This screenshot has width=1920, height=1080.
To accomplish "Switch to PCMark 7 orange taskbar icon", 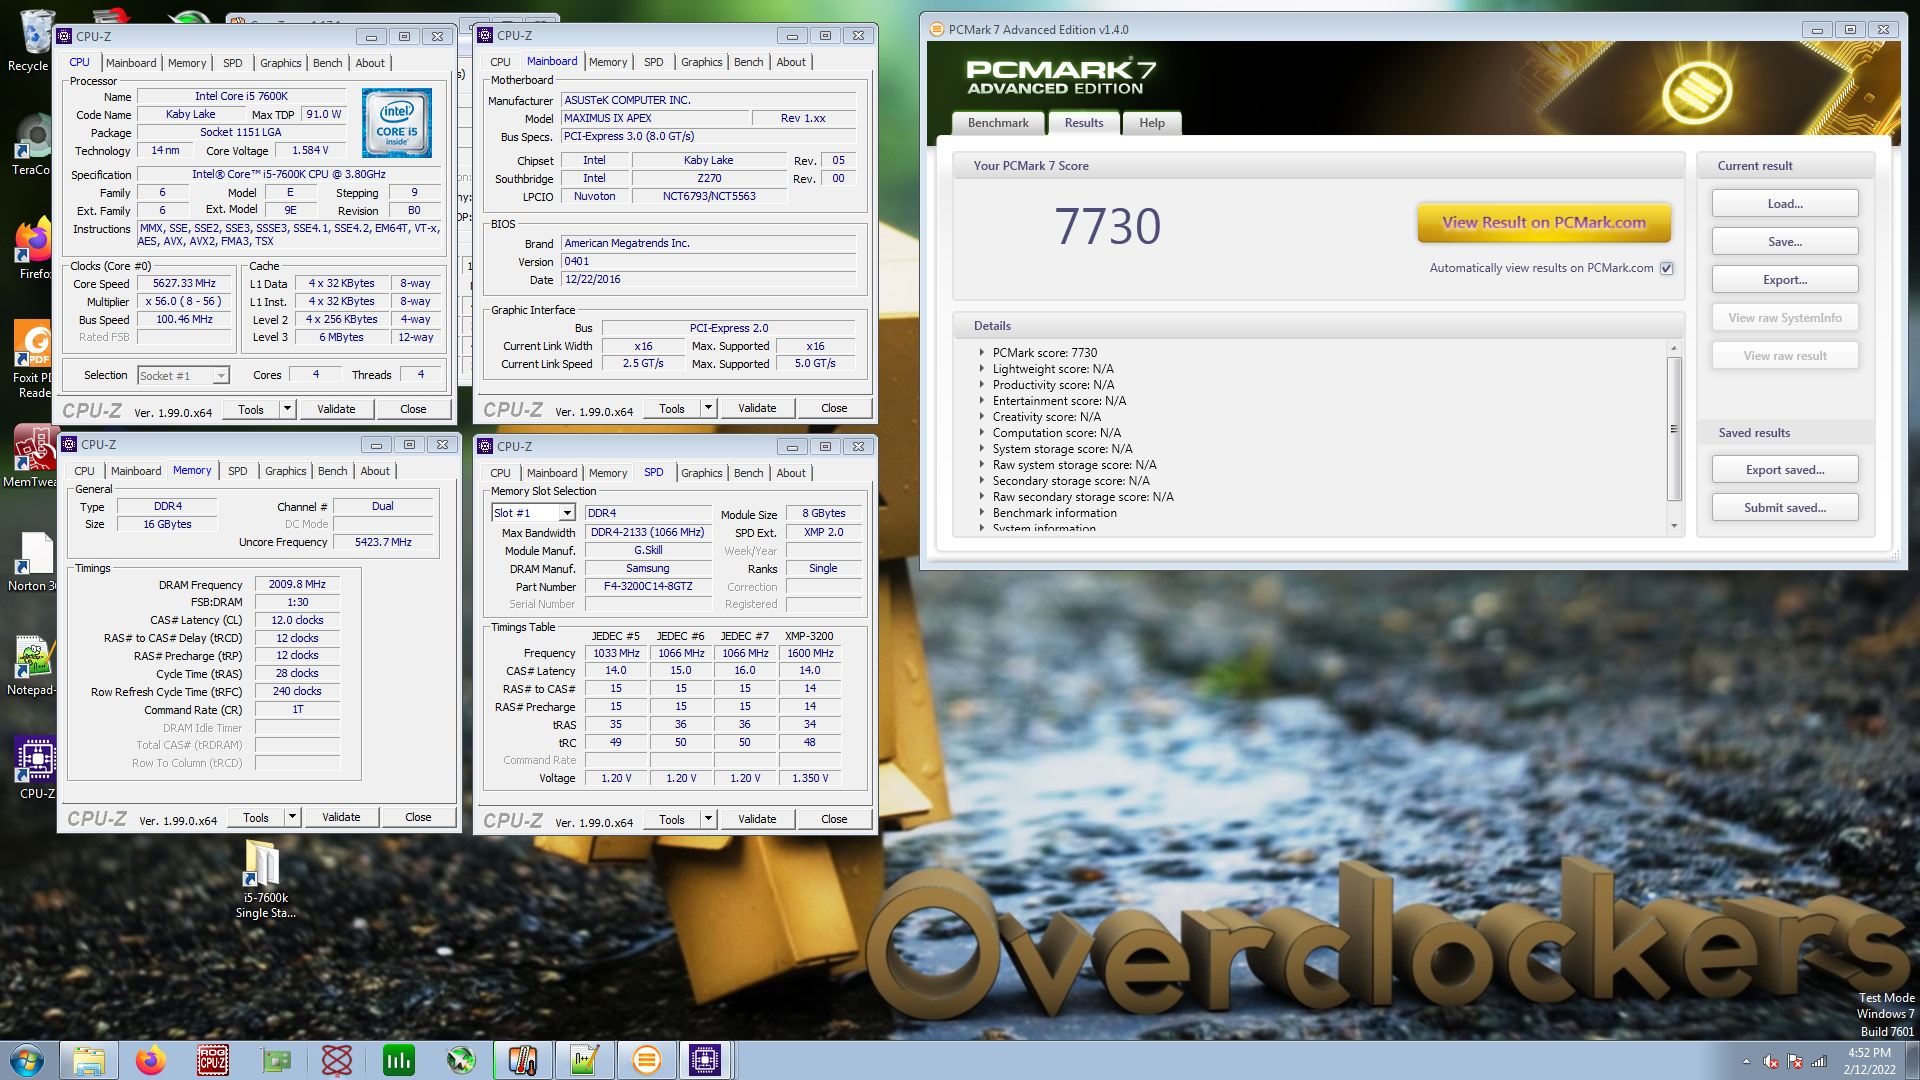I will tap(647, 1060).
